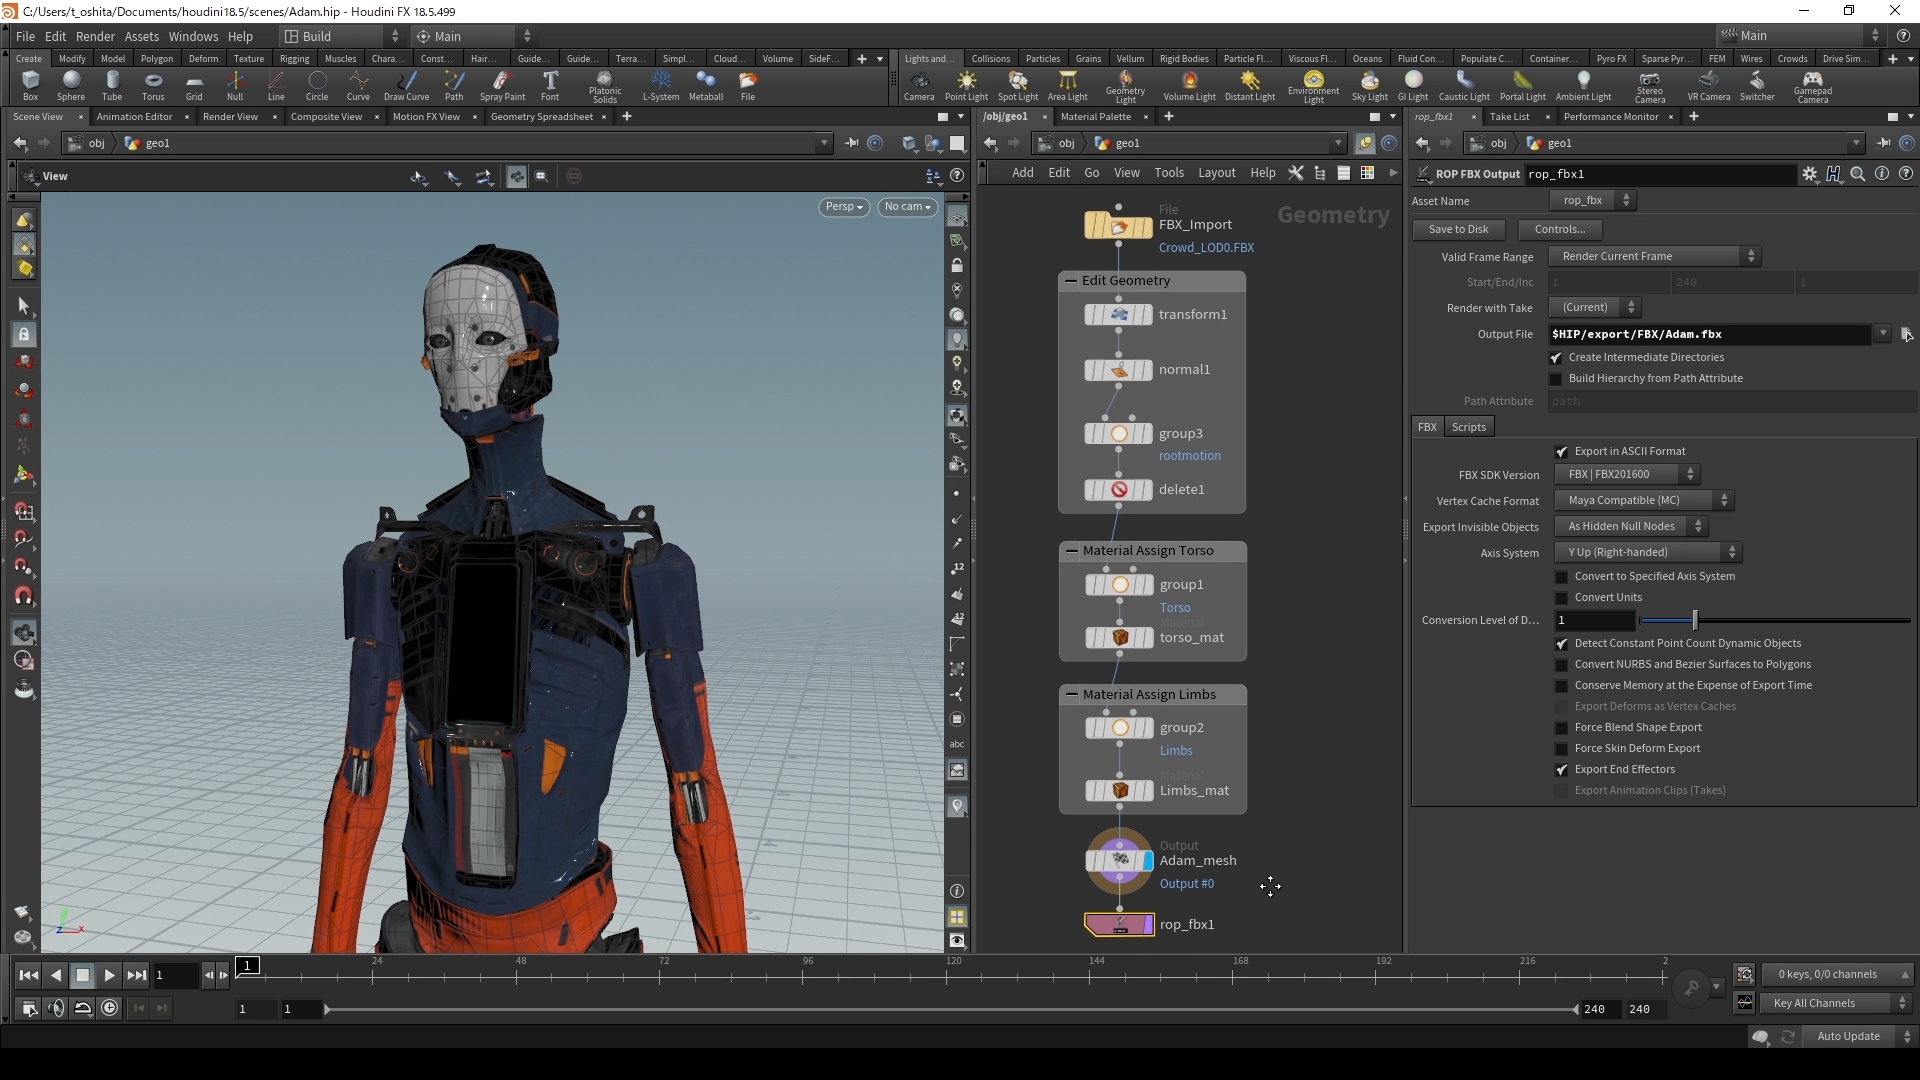Select the rop_fbx1 node icon
1920x1080 pixels.
(1119, 925)
